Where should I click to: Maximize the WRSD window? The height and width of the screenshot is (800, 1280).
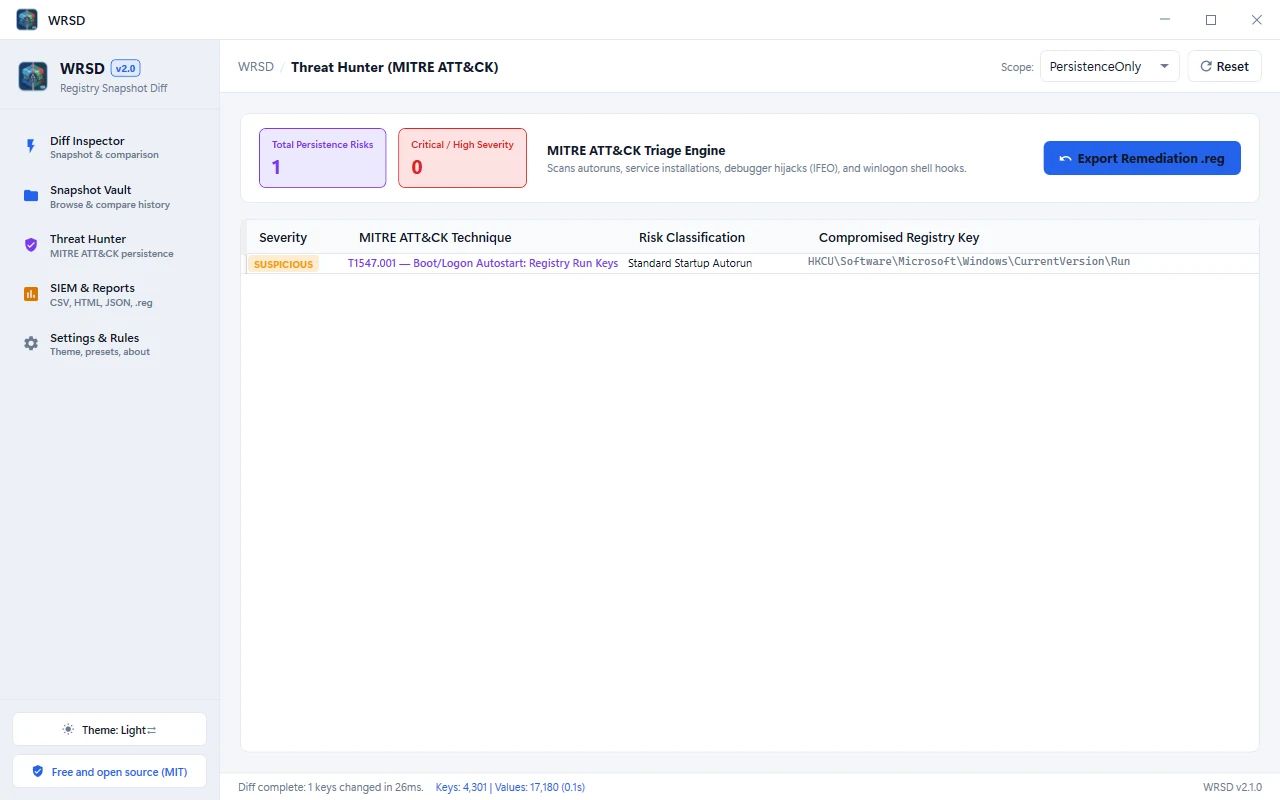pyautogui.click(x=1211, y=19)
